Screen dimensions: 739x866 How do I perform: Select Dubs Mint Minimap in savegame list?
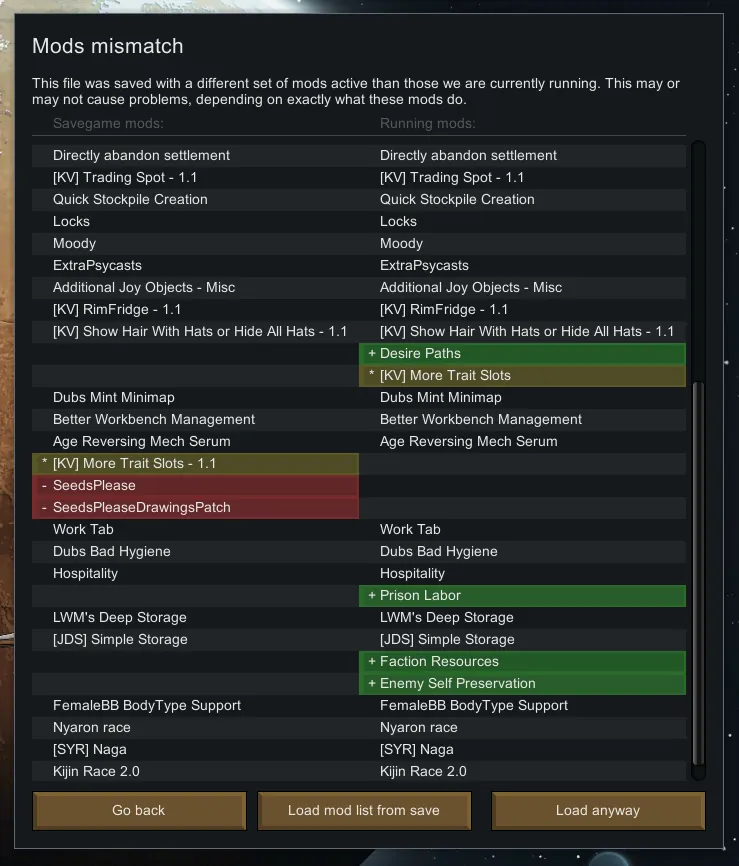tap(113, 397)
